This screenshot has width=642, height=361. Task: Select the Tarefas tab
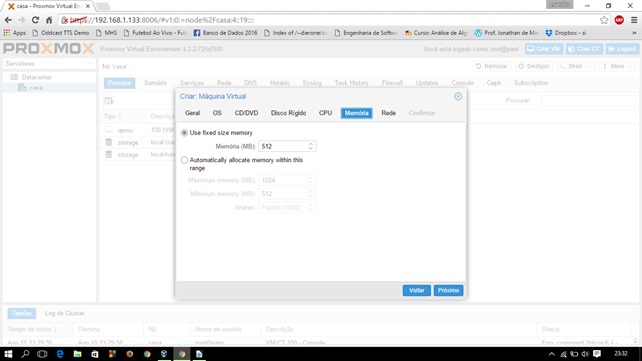22,313
